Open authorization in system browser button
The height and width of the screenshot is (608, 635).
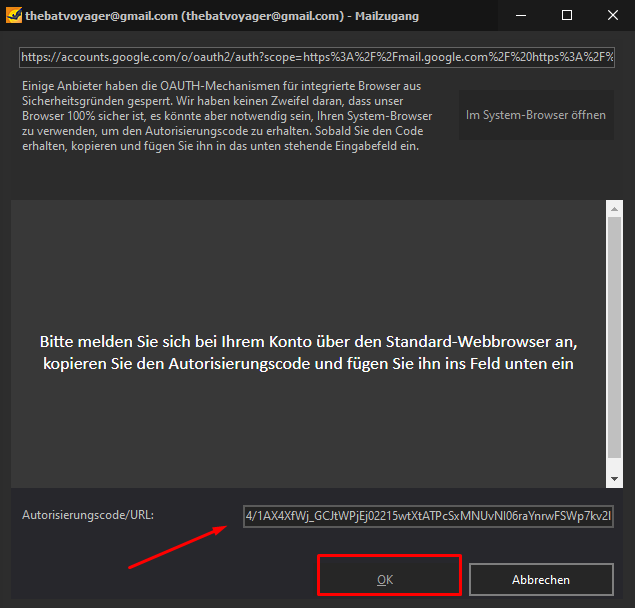[536, 115]
